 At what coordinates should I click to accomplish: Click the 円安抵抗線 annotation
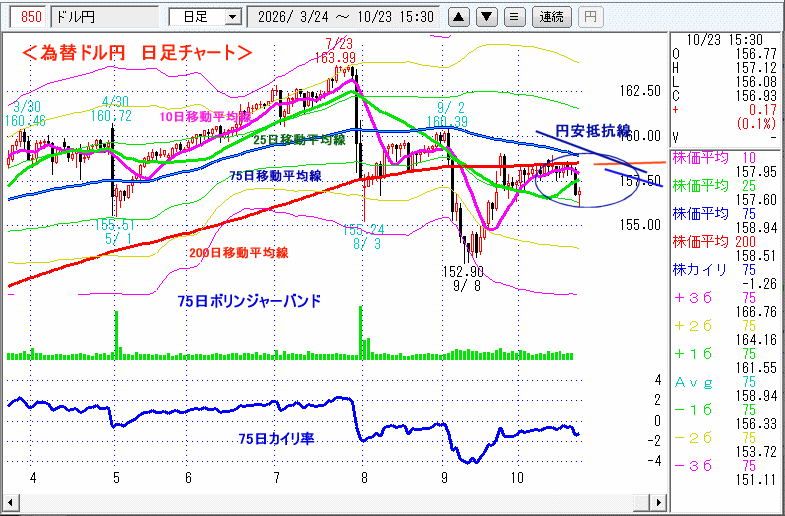coord(593,131)
